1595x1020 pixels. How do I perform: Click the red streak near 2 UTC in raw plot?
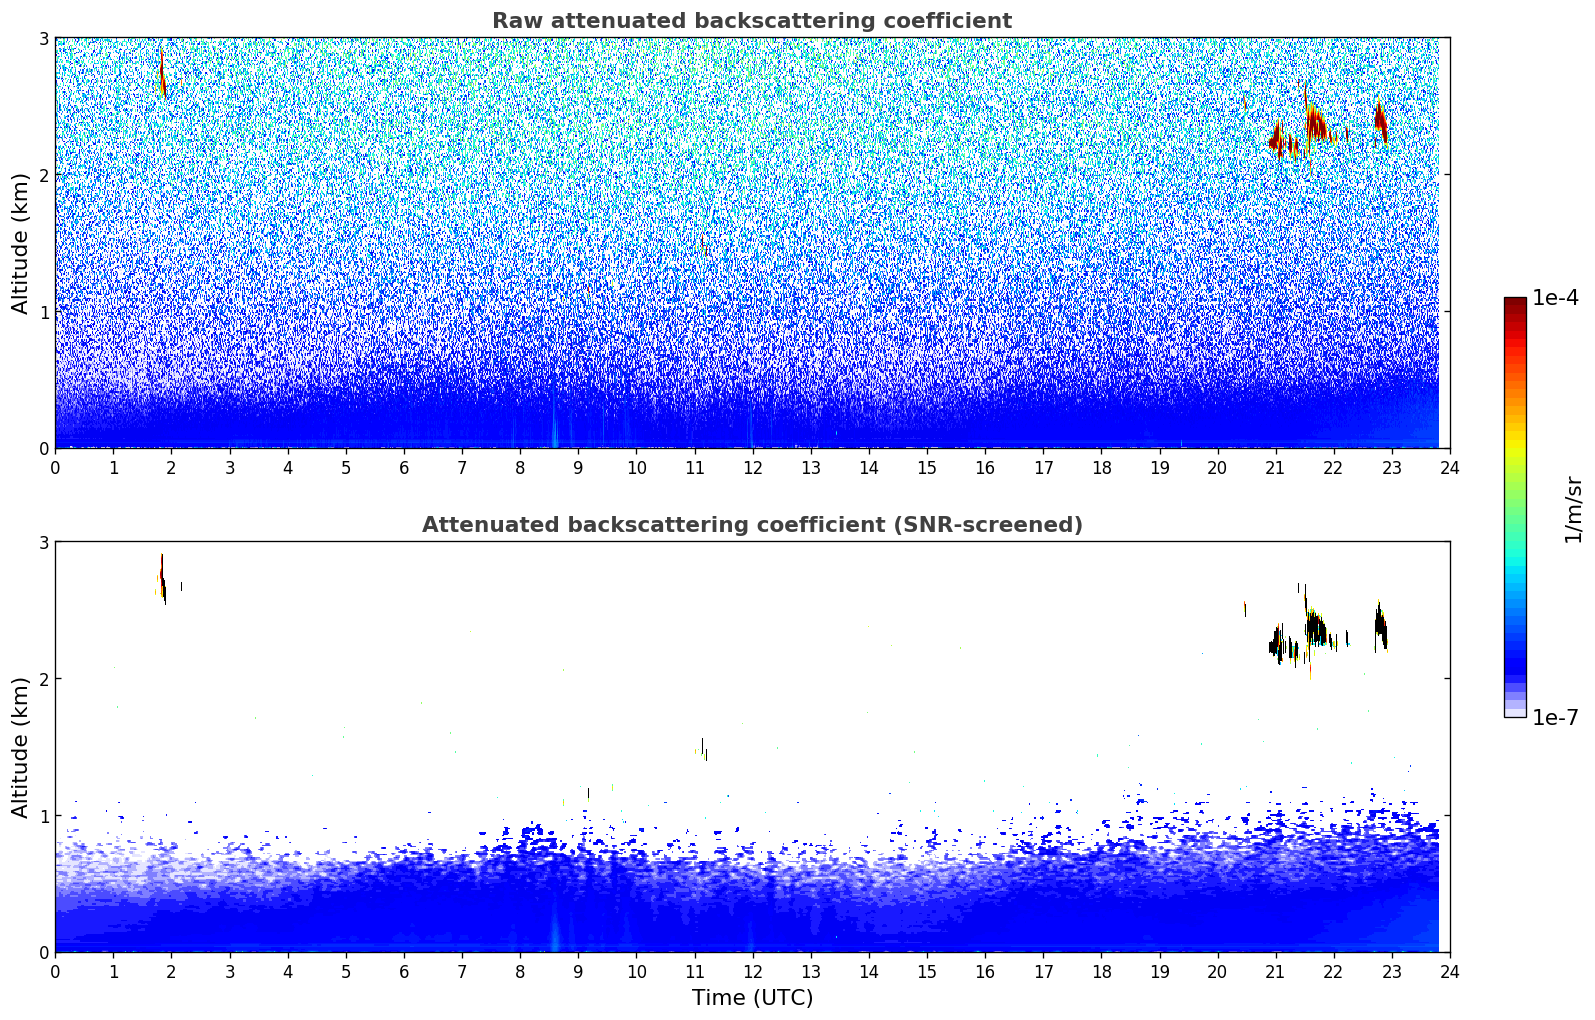[162, 74]
